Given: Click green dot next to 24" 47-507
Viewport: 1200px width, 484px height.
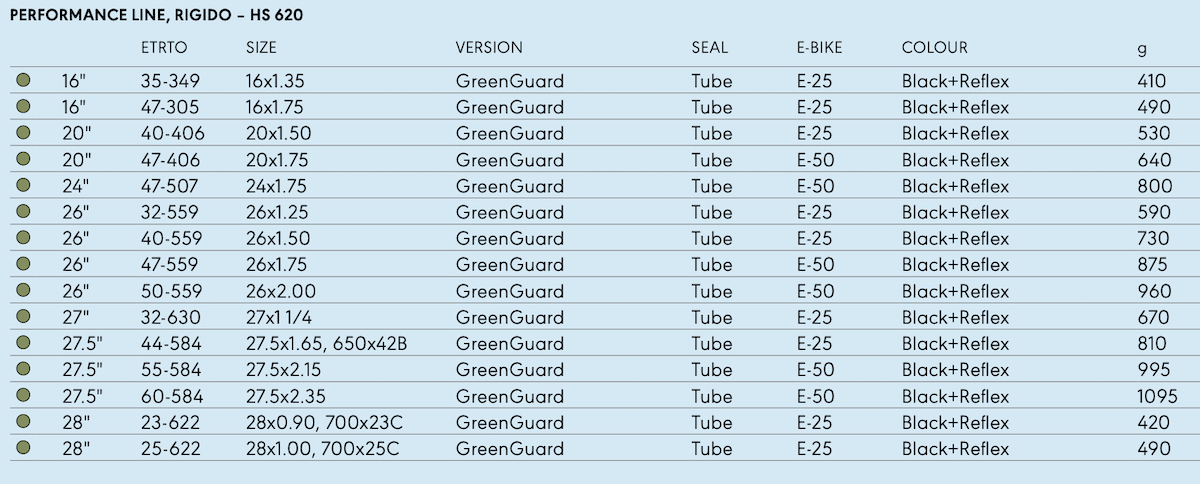Looking at the screenshot, I should tap(23, 186).
